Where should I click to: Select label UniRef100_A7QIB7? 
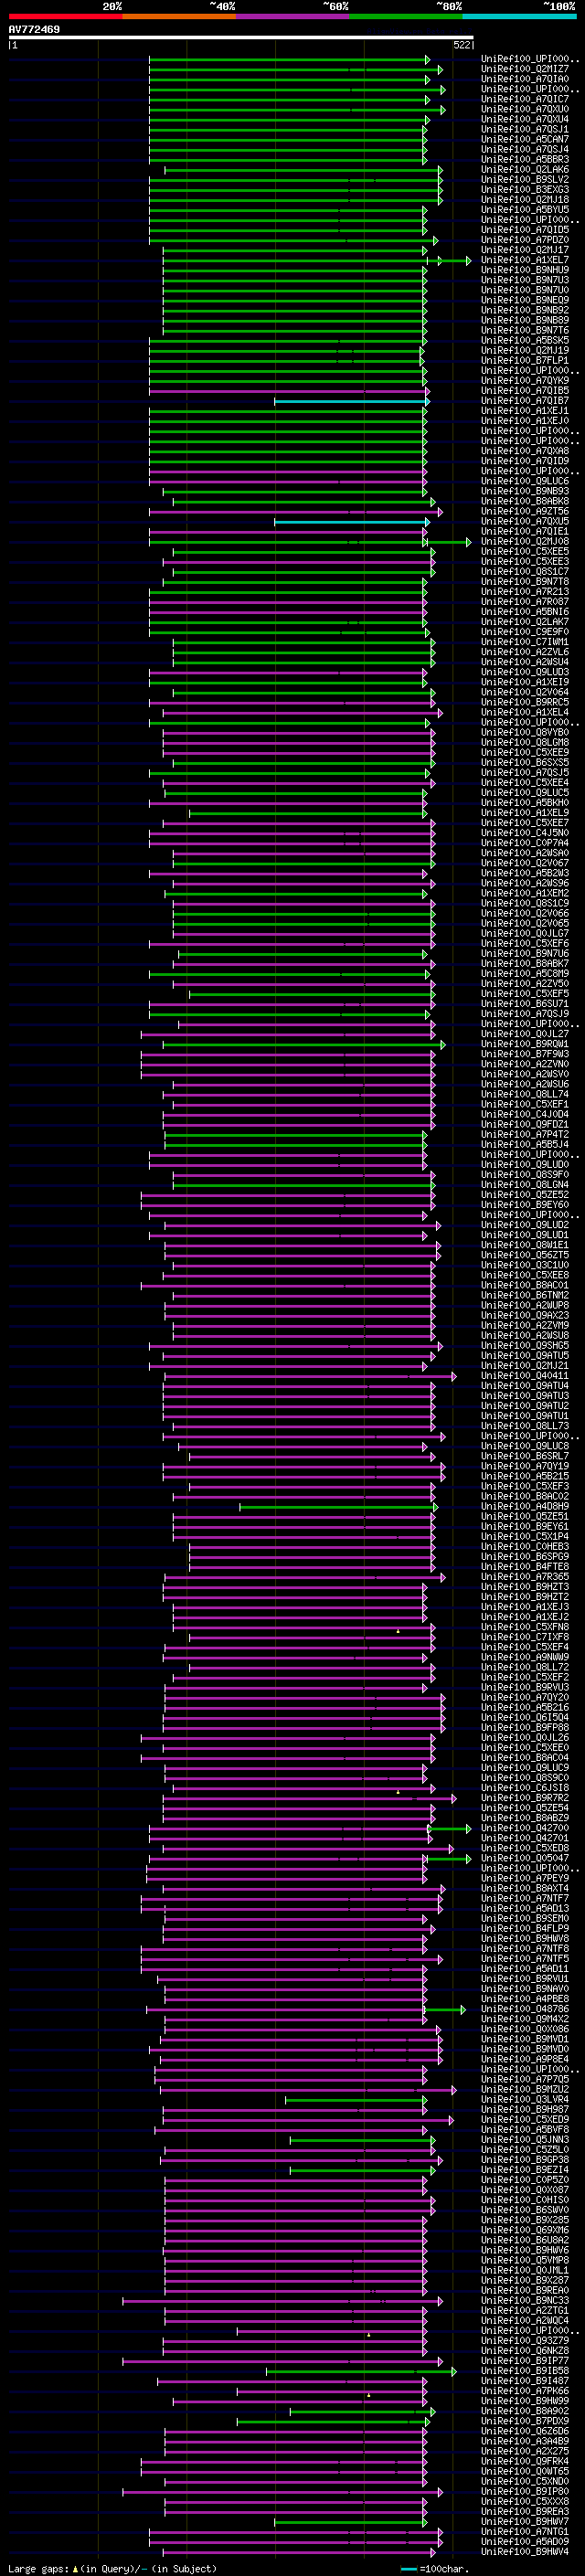coord(524,400)
